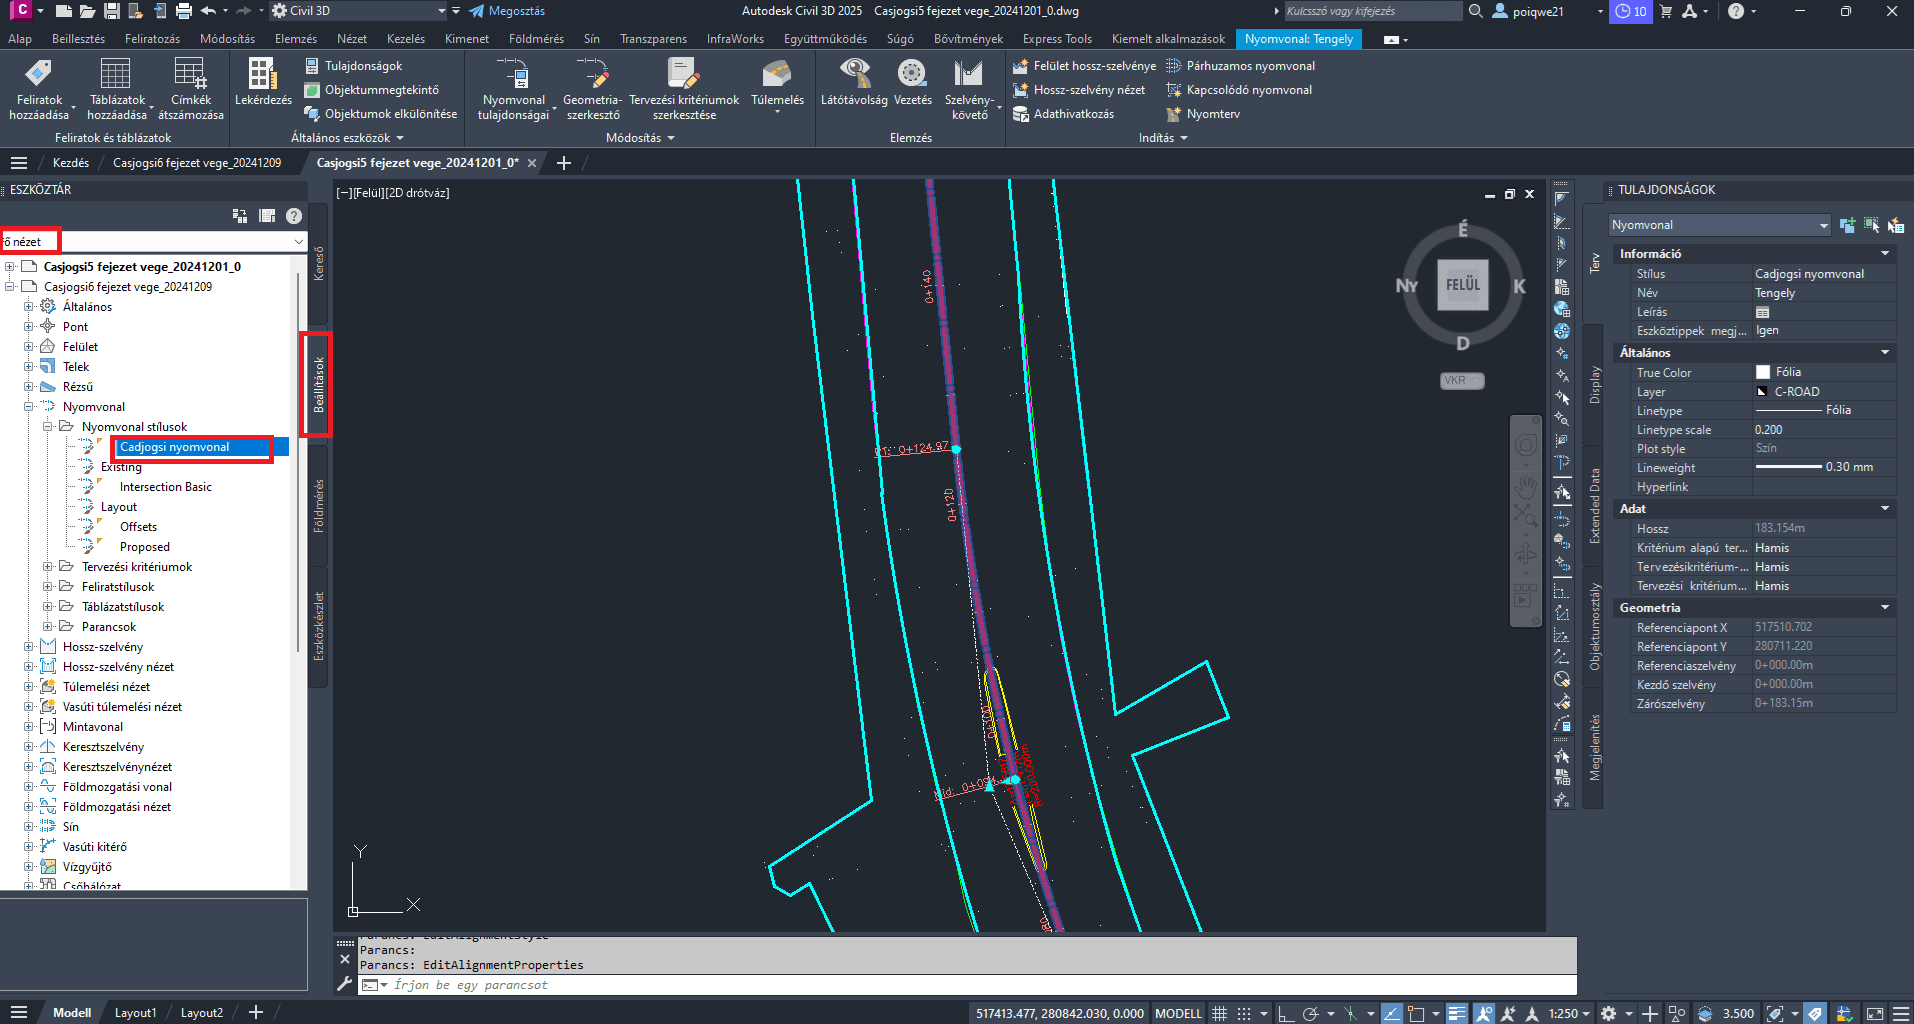
Task: Collapse the Geometria properties section
Action: pyautogui.click(x=1885, y=608)
